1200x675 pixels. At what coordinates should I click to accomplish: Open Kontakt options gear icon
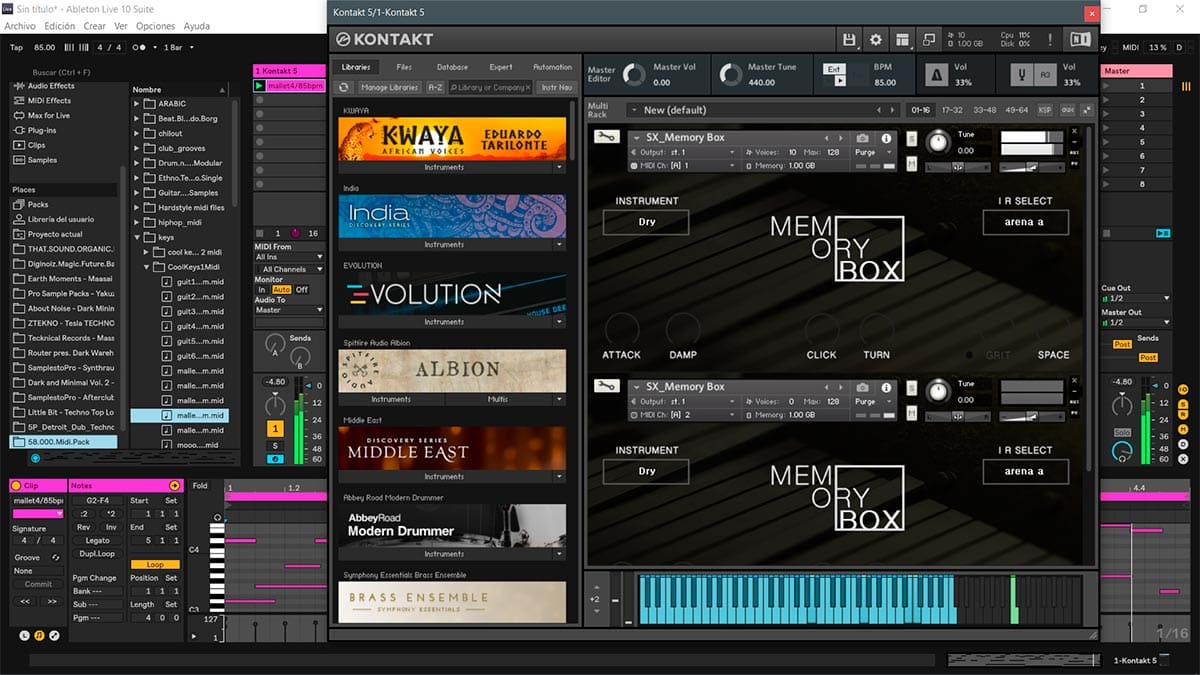(x=876, y=39)
